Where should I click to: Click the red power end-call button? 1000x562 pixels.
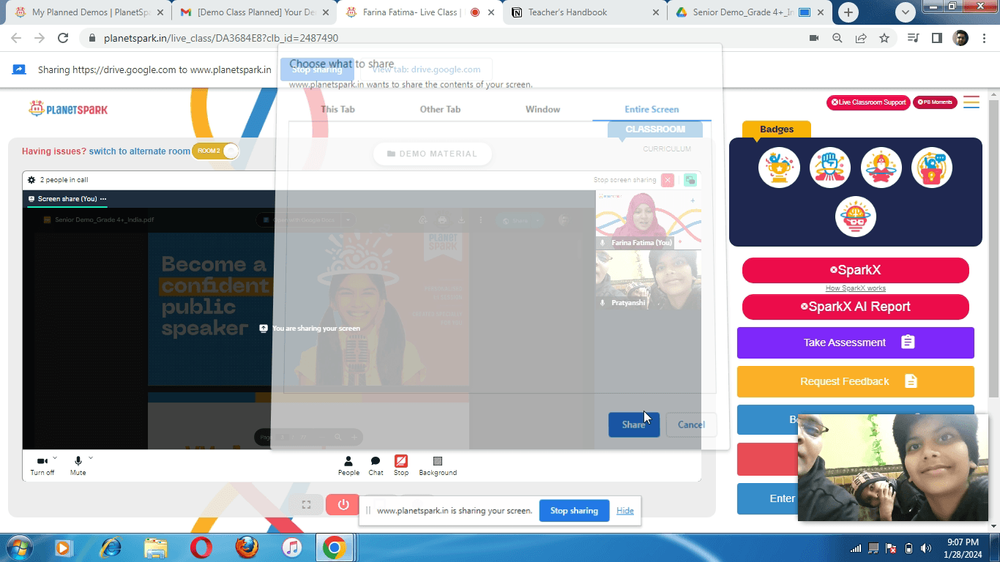pyautogui.click(x=342, y=505)
